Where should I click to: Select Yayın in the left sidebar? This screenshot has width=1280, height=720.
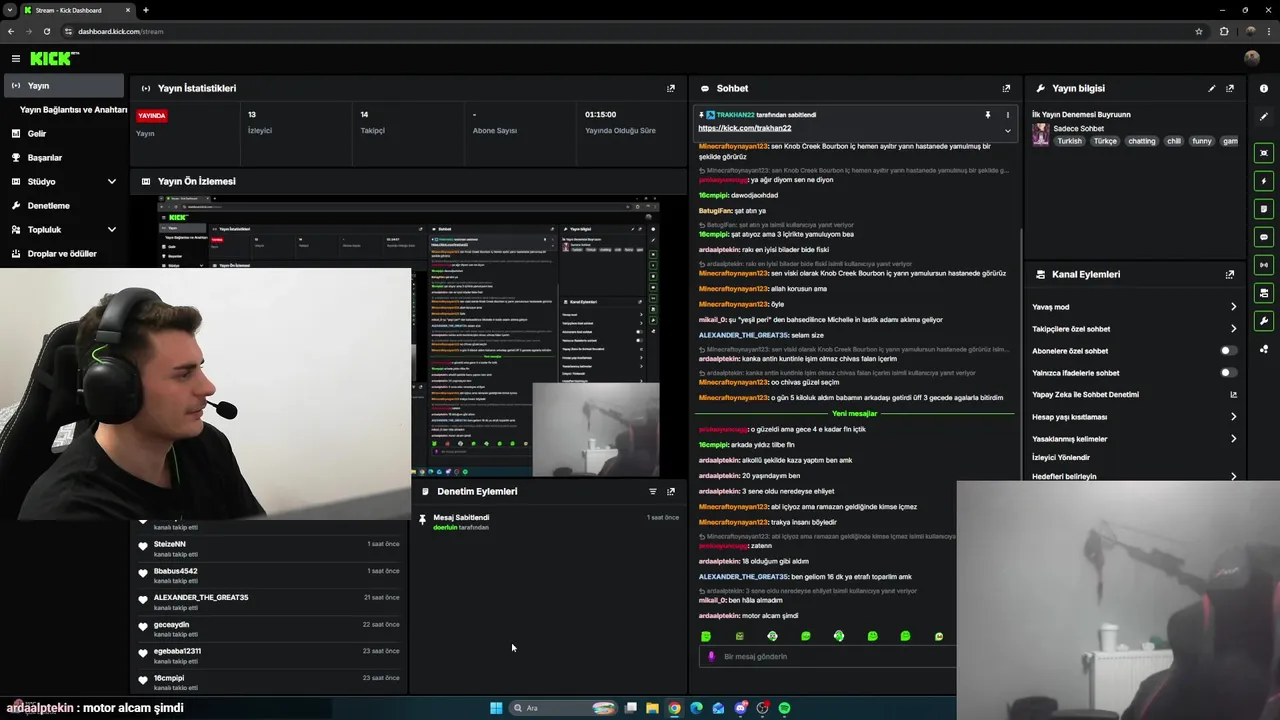click(63, 86)
